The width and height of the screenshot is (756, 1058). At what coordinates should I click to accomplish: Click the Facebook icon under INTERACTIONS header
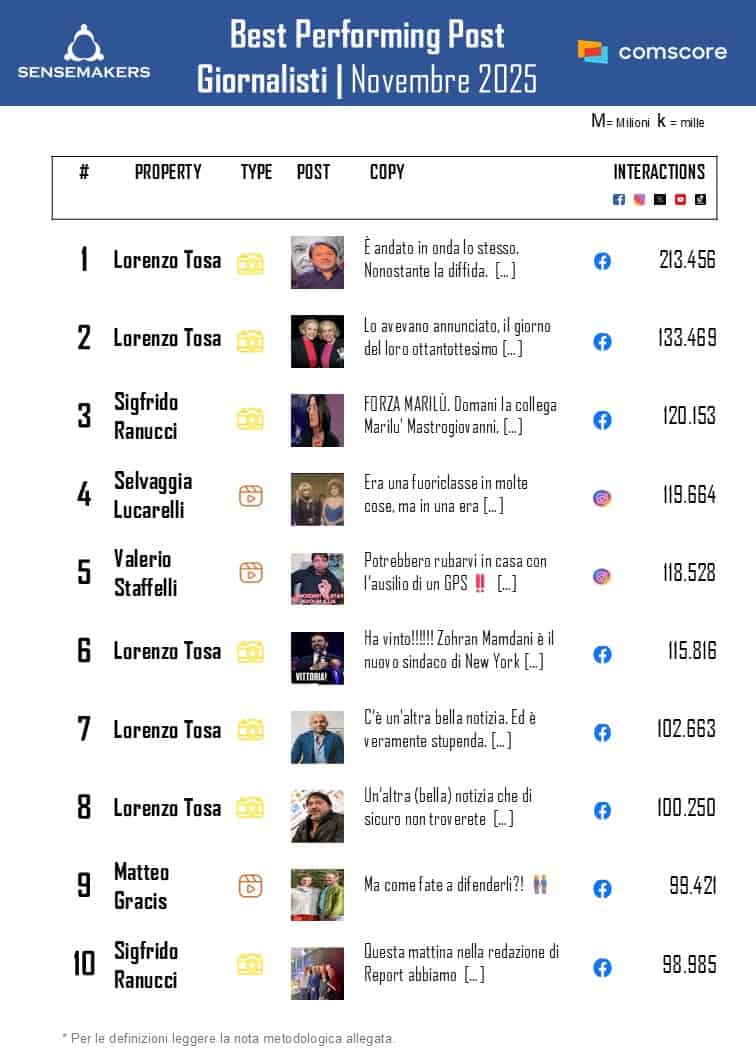[x=619, y=199]
